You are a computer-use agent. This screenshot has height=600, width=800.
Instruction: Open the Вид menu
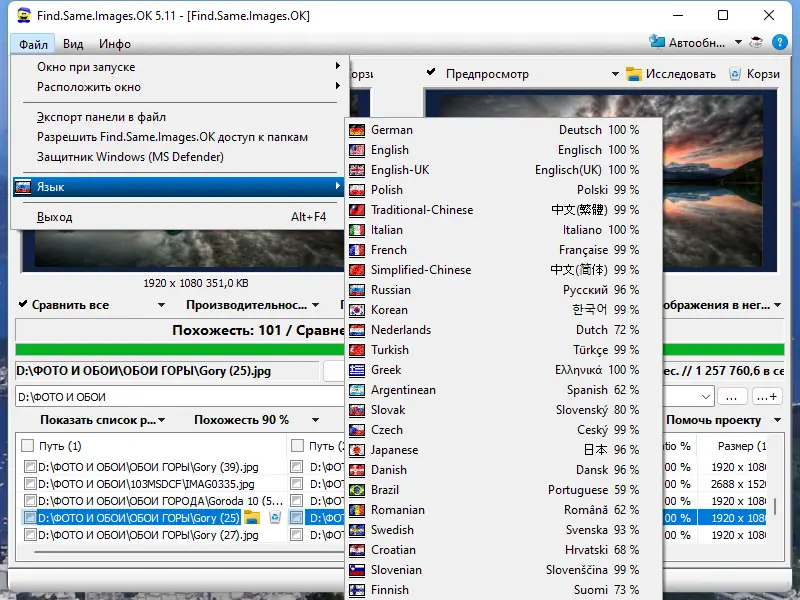tap(73, 44)
